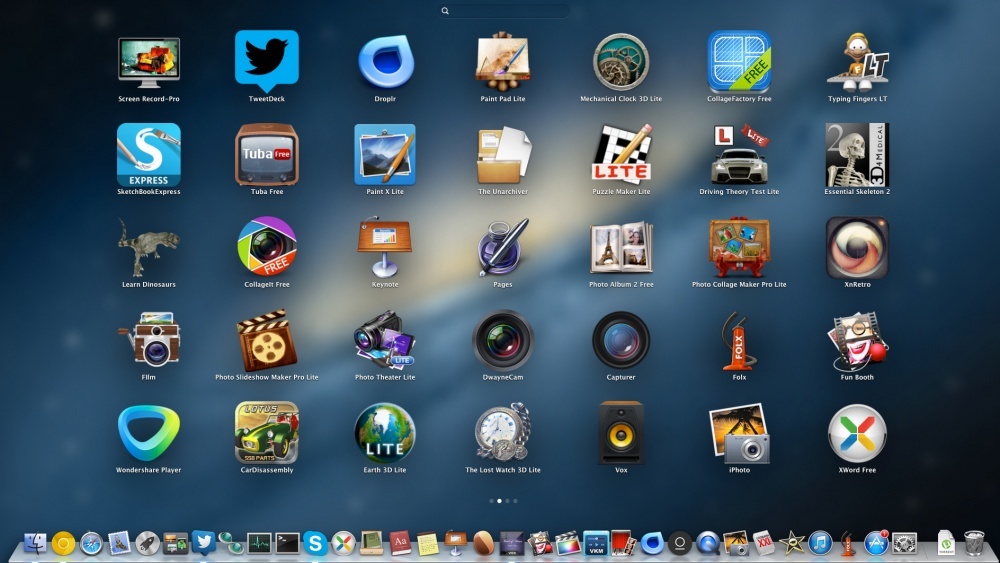The height and width of the screenshot is (563, 1000).
Task: Open Skype in the Dock
Action: (315, 543)
